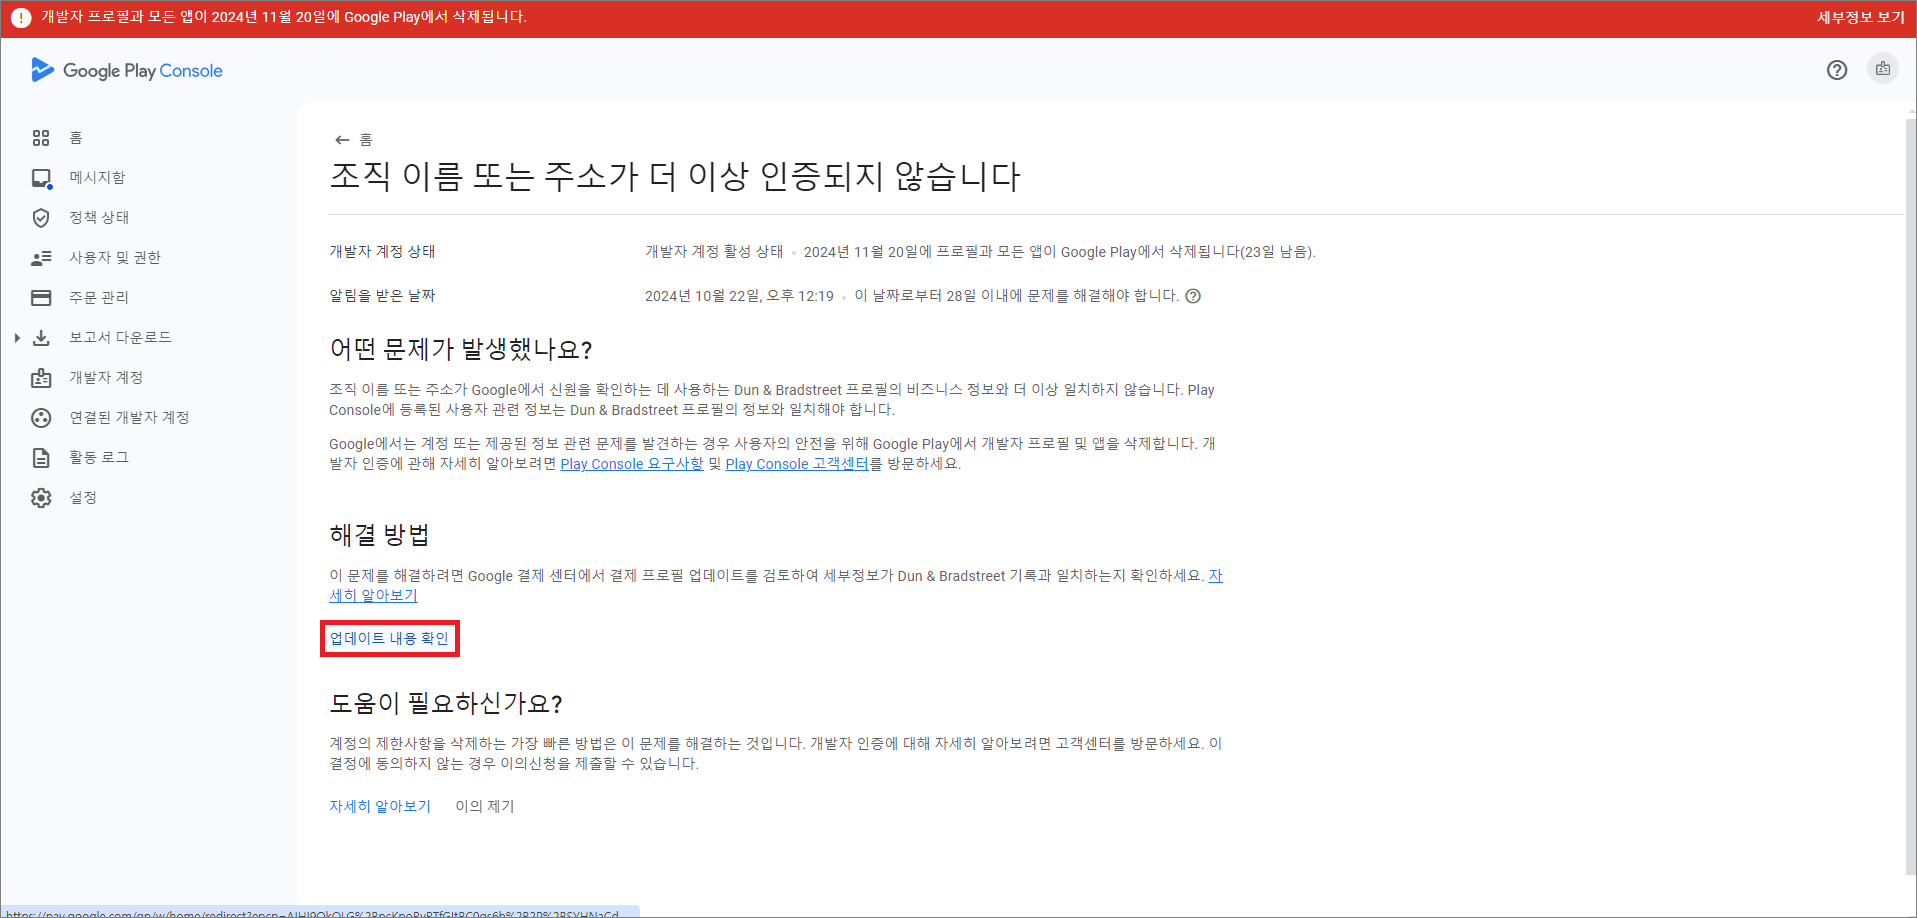Open 정책 상태 in the sidebar

pyautogui.click(x=99, y=218)
